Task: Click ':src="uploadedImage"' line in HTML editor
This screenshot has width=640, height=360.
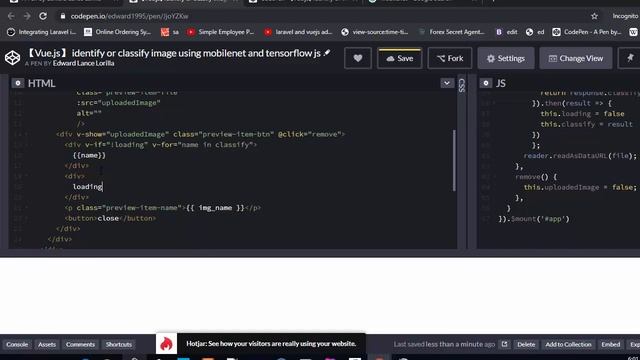Action: 118,103
